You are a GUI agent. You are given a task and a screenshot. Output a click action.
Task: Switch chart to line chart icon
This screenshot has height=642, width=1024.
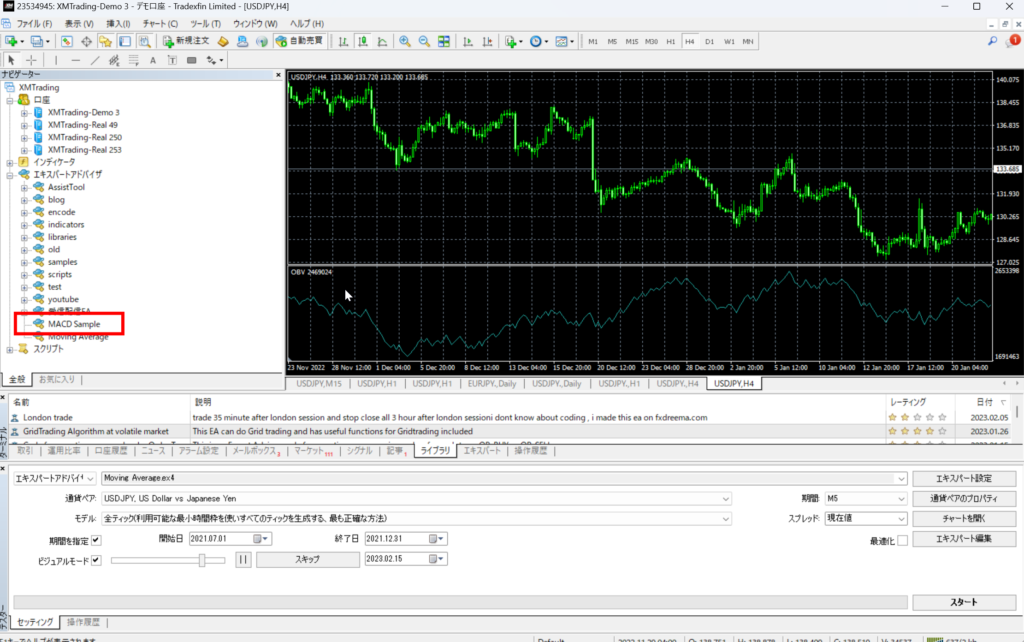point(382,41)
